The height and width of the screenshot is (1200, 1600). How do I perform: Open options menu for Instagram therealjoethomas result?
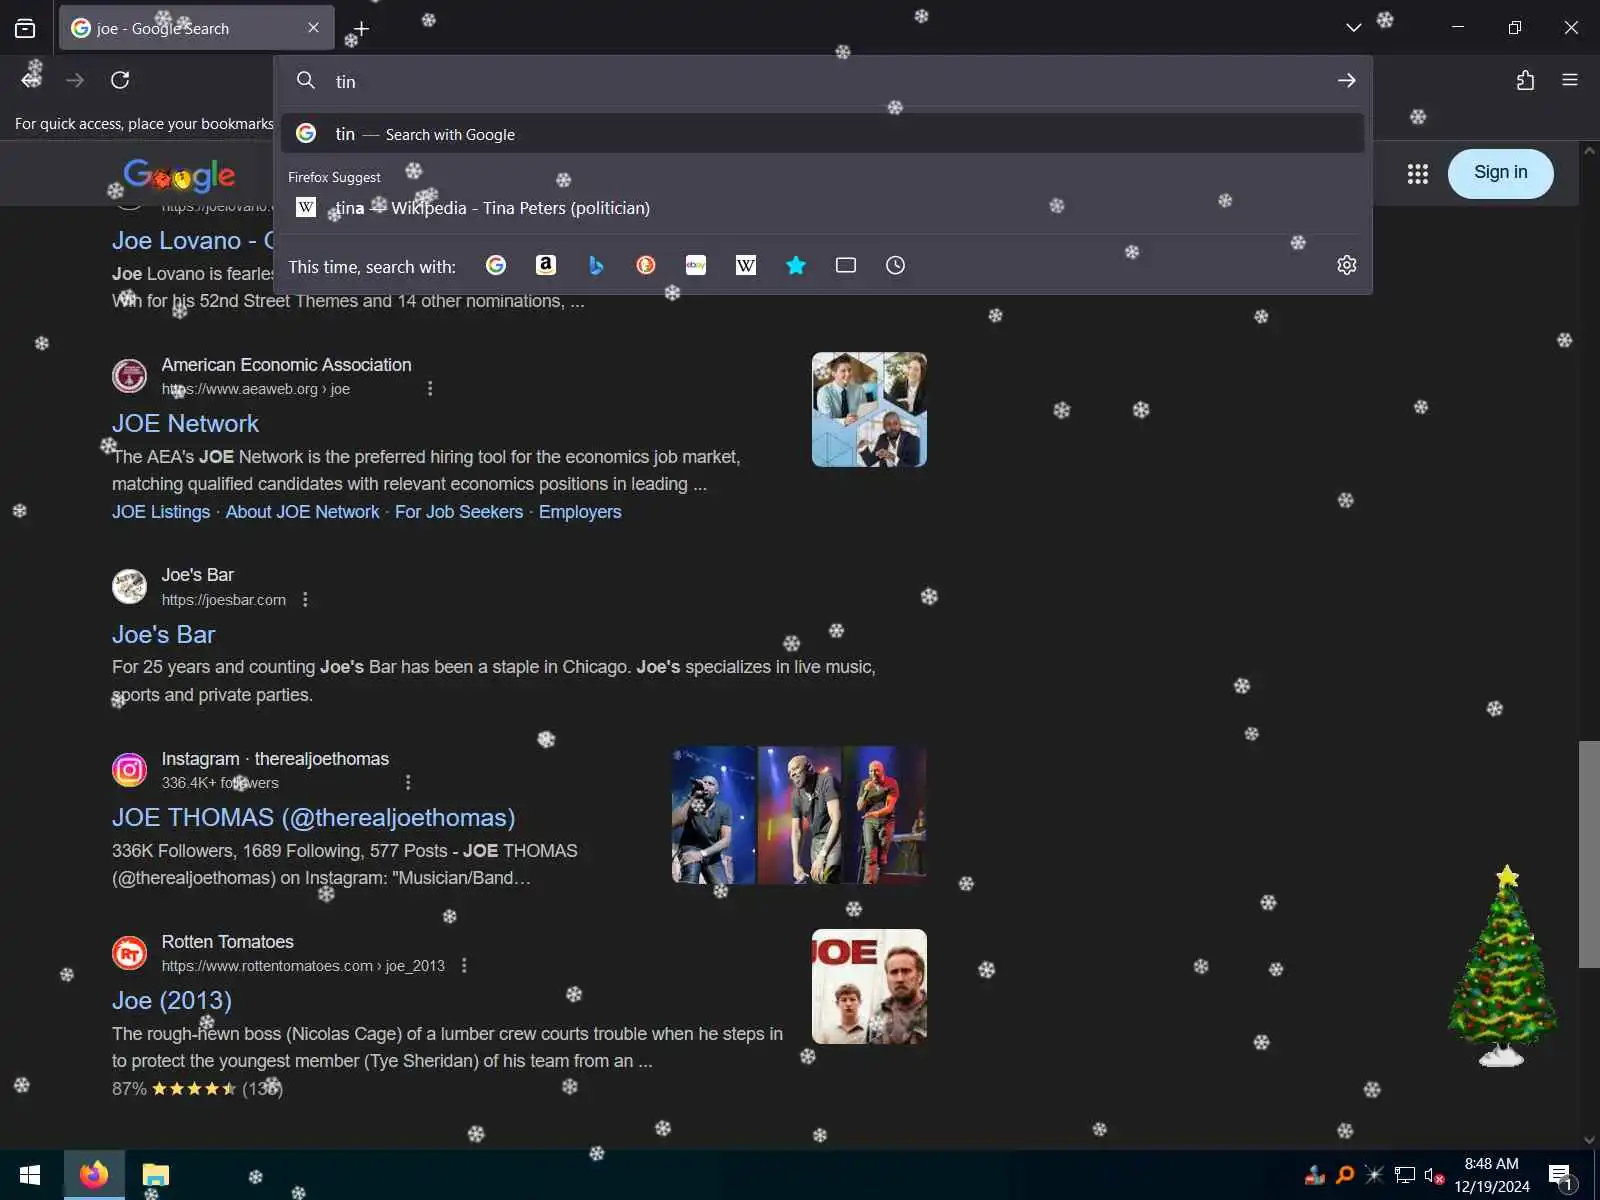point(407,783)
